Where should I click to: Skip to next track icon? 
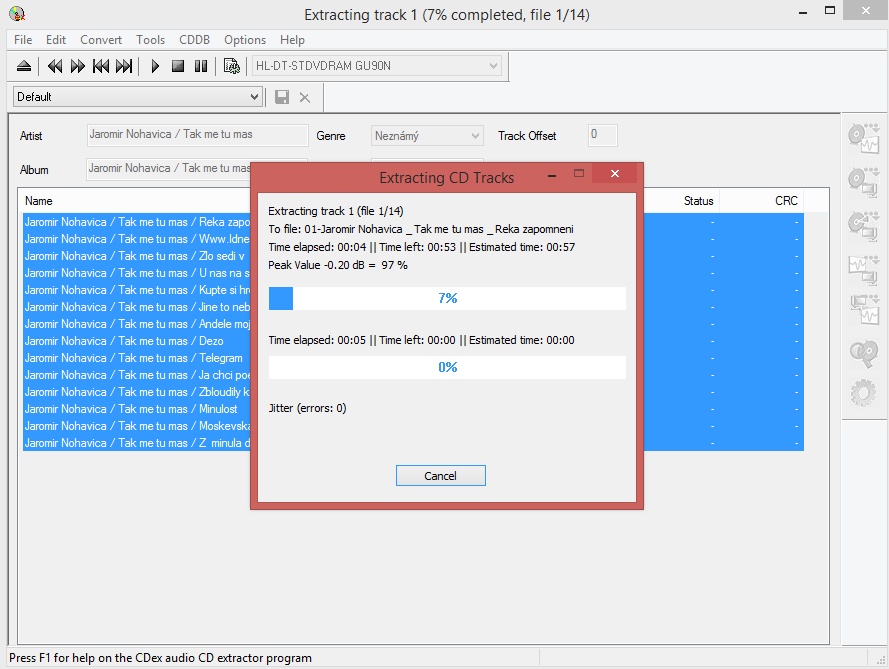124,66
